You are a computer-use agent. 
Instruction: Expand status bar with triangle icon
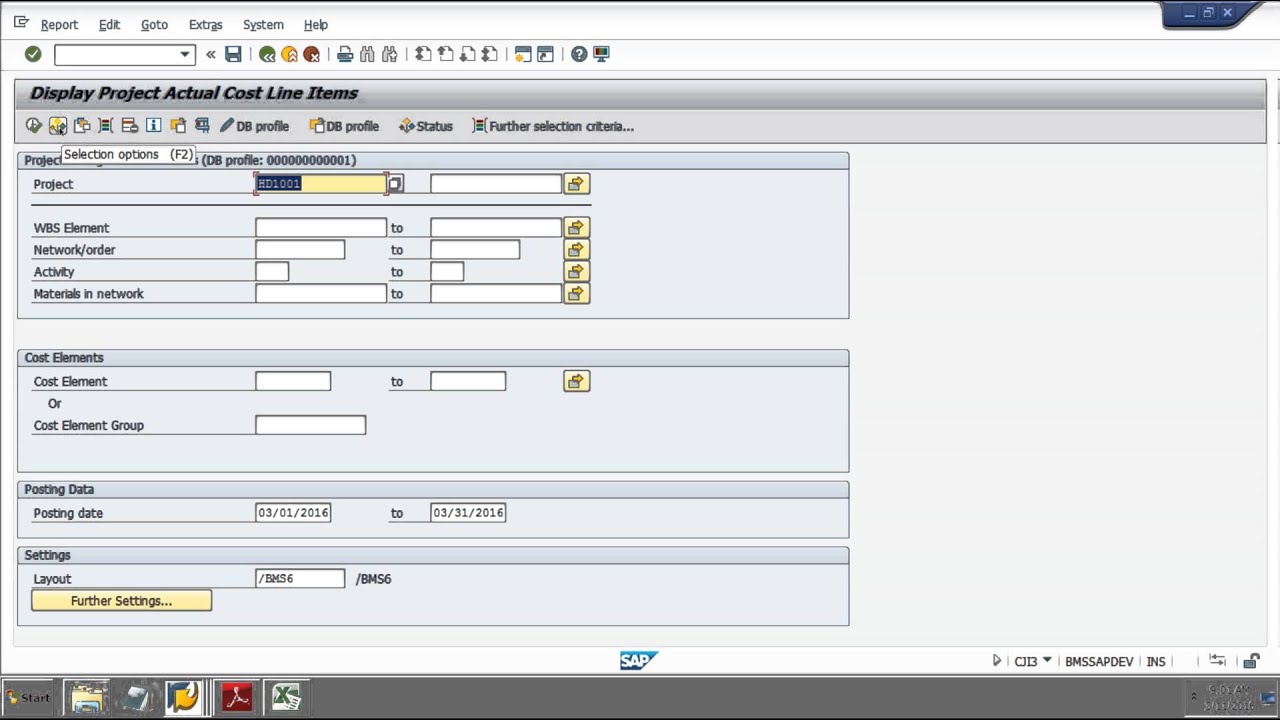pos(996,661)
